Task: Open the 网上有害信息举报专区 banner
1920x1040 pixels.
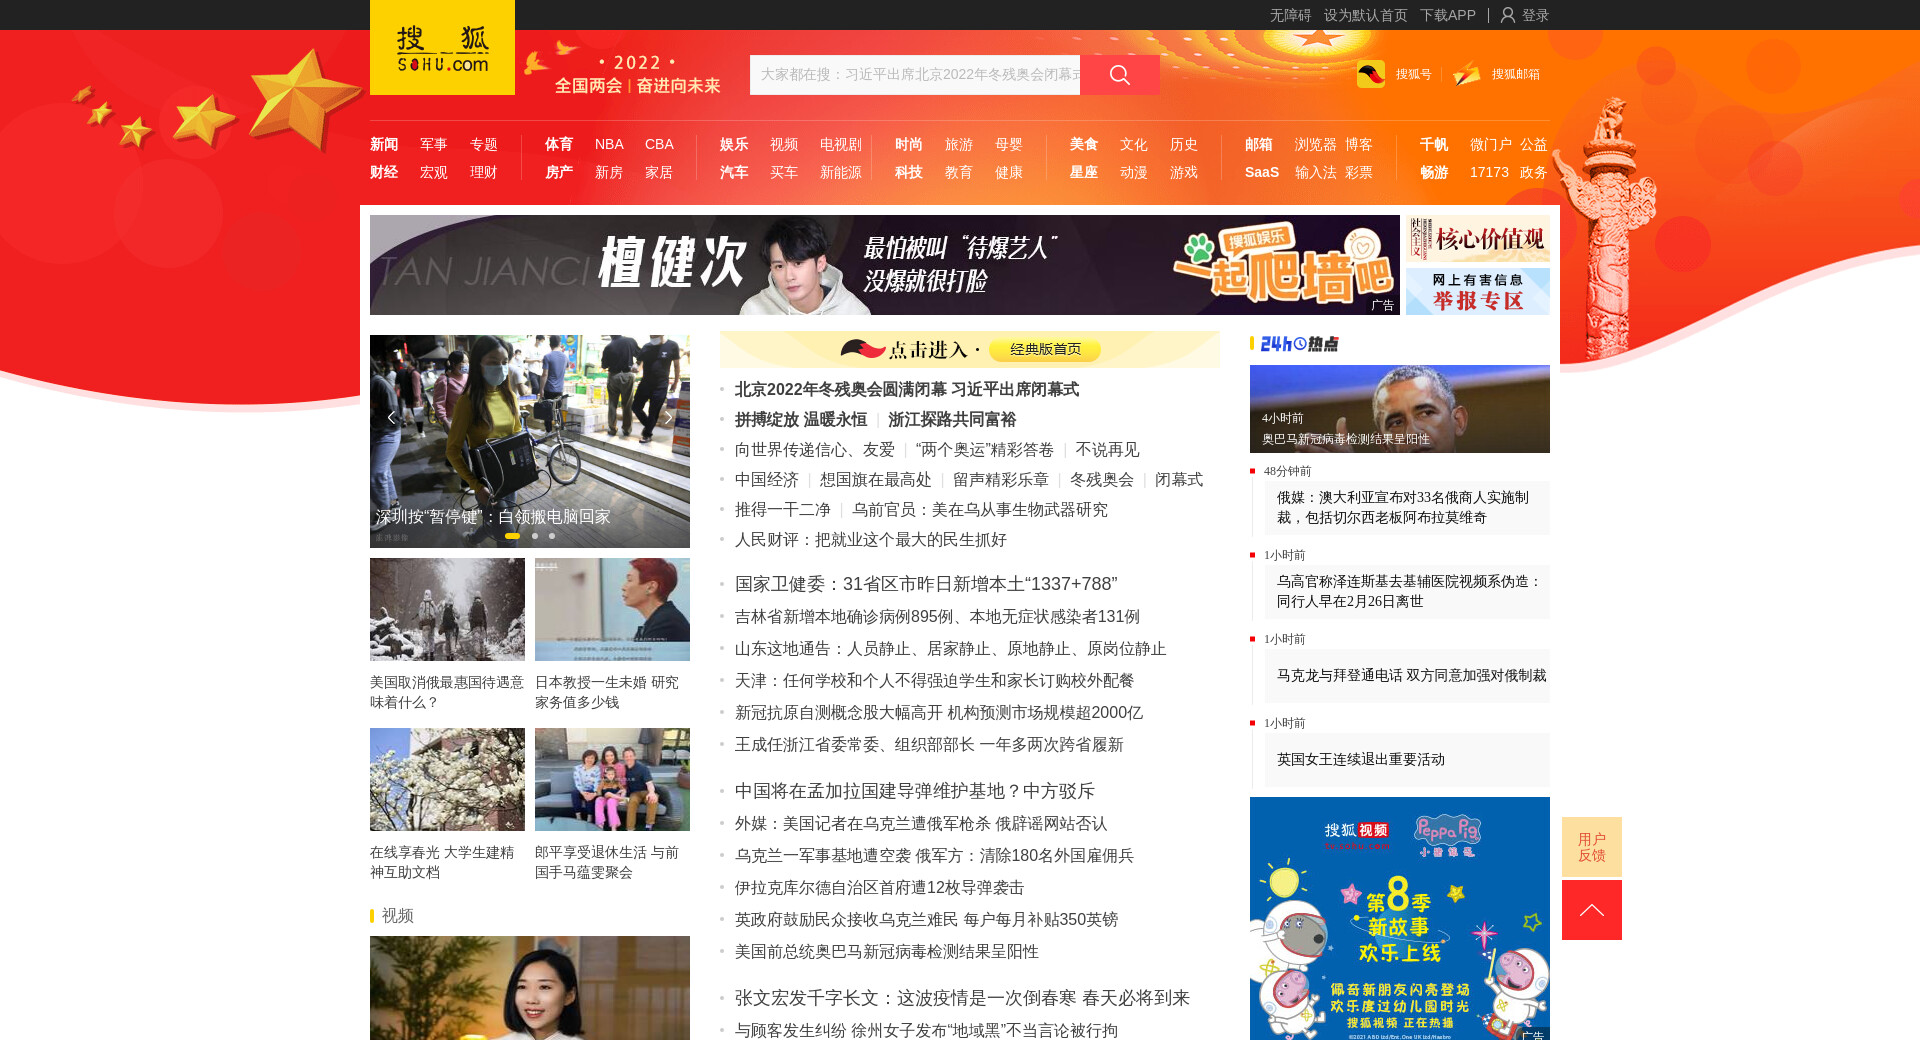Action: 1477,291
